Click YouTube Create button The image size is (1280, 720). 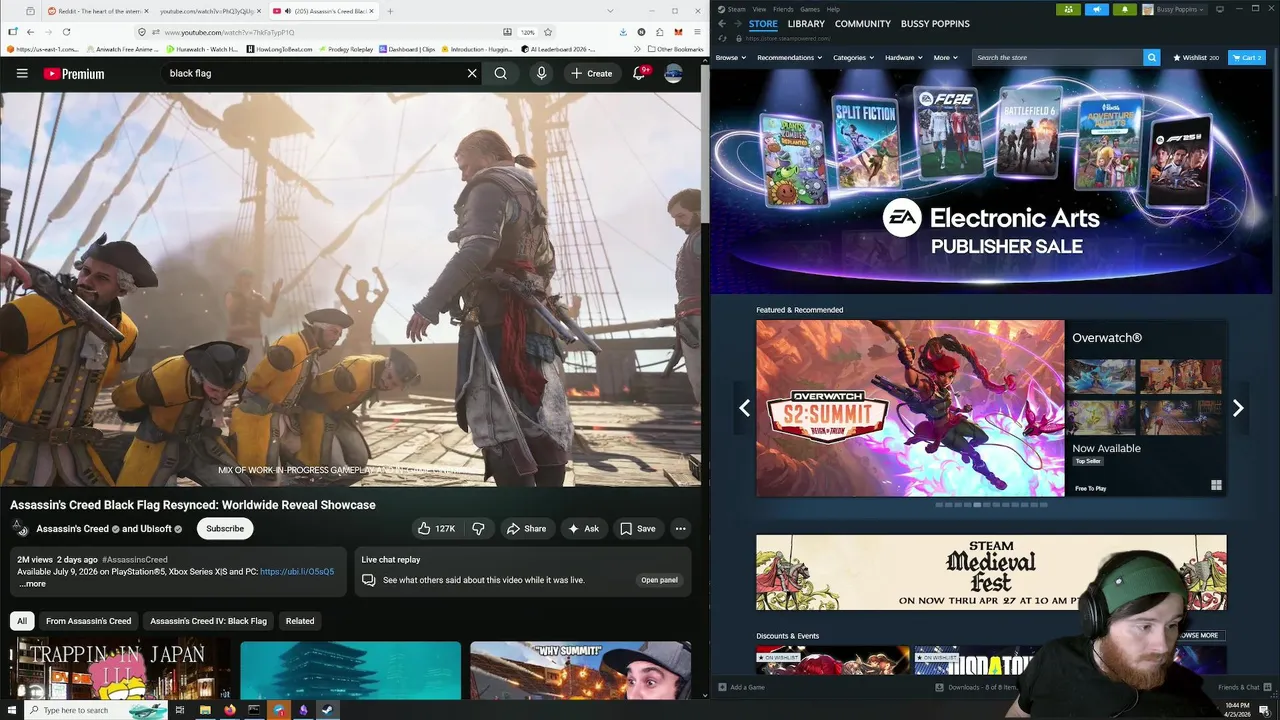pyautogui.click(x=591, y=73)
